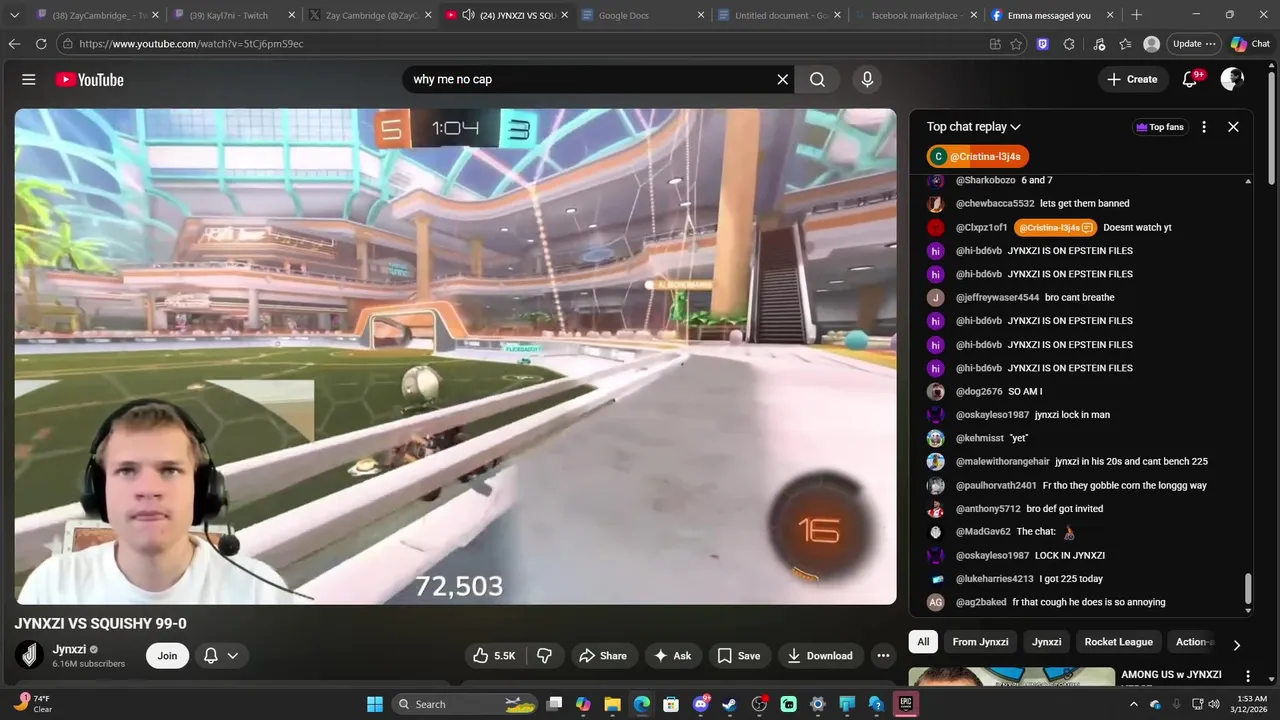The image size is (1280, 720).
Task: Ask about this video
Action: coord(672,656)
